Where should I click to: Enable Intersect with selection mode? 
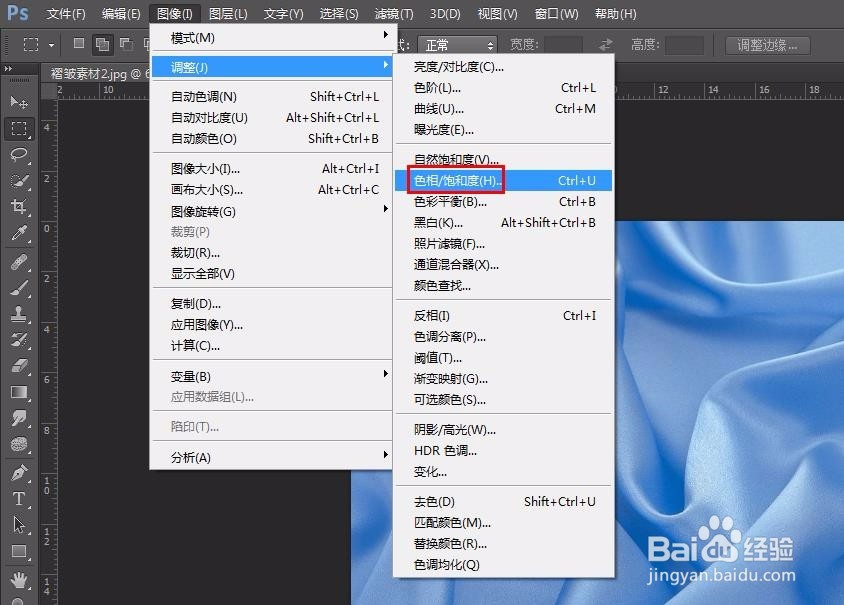click(x=148, y=44)
